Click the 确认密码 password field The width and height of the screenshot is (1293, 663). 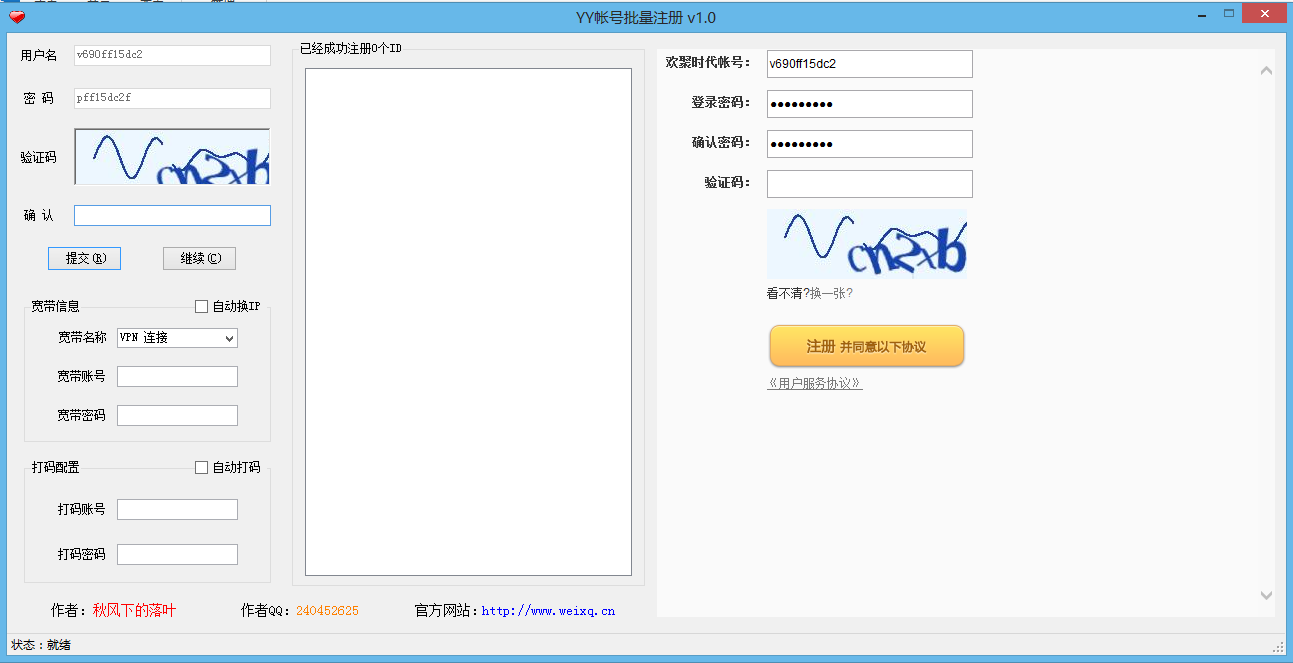click(869, 144)
